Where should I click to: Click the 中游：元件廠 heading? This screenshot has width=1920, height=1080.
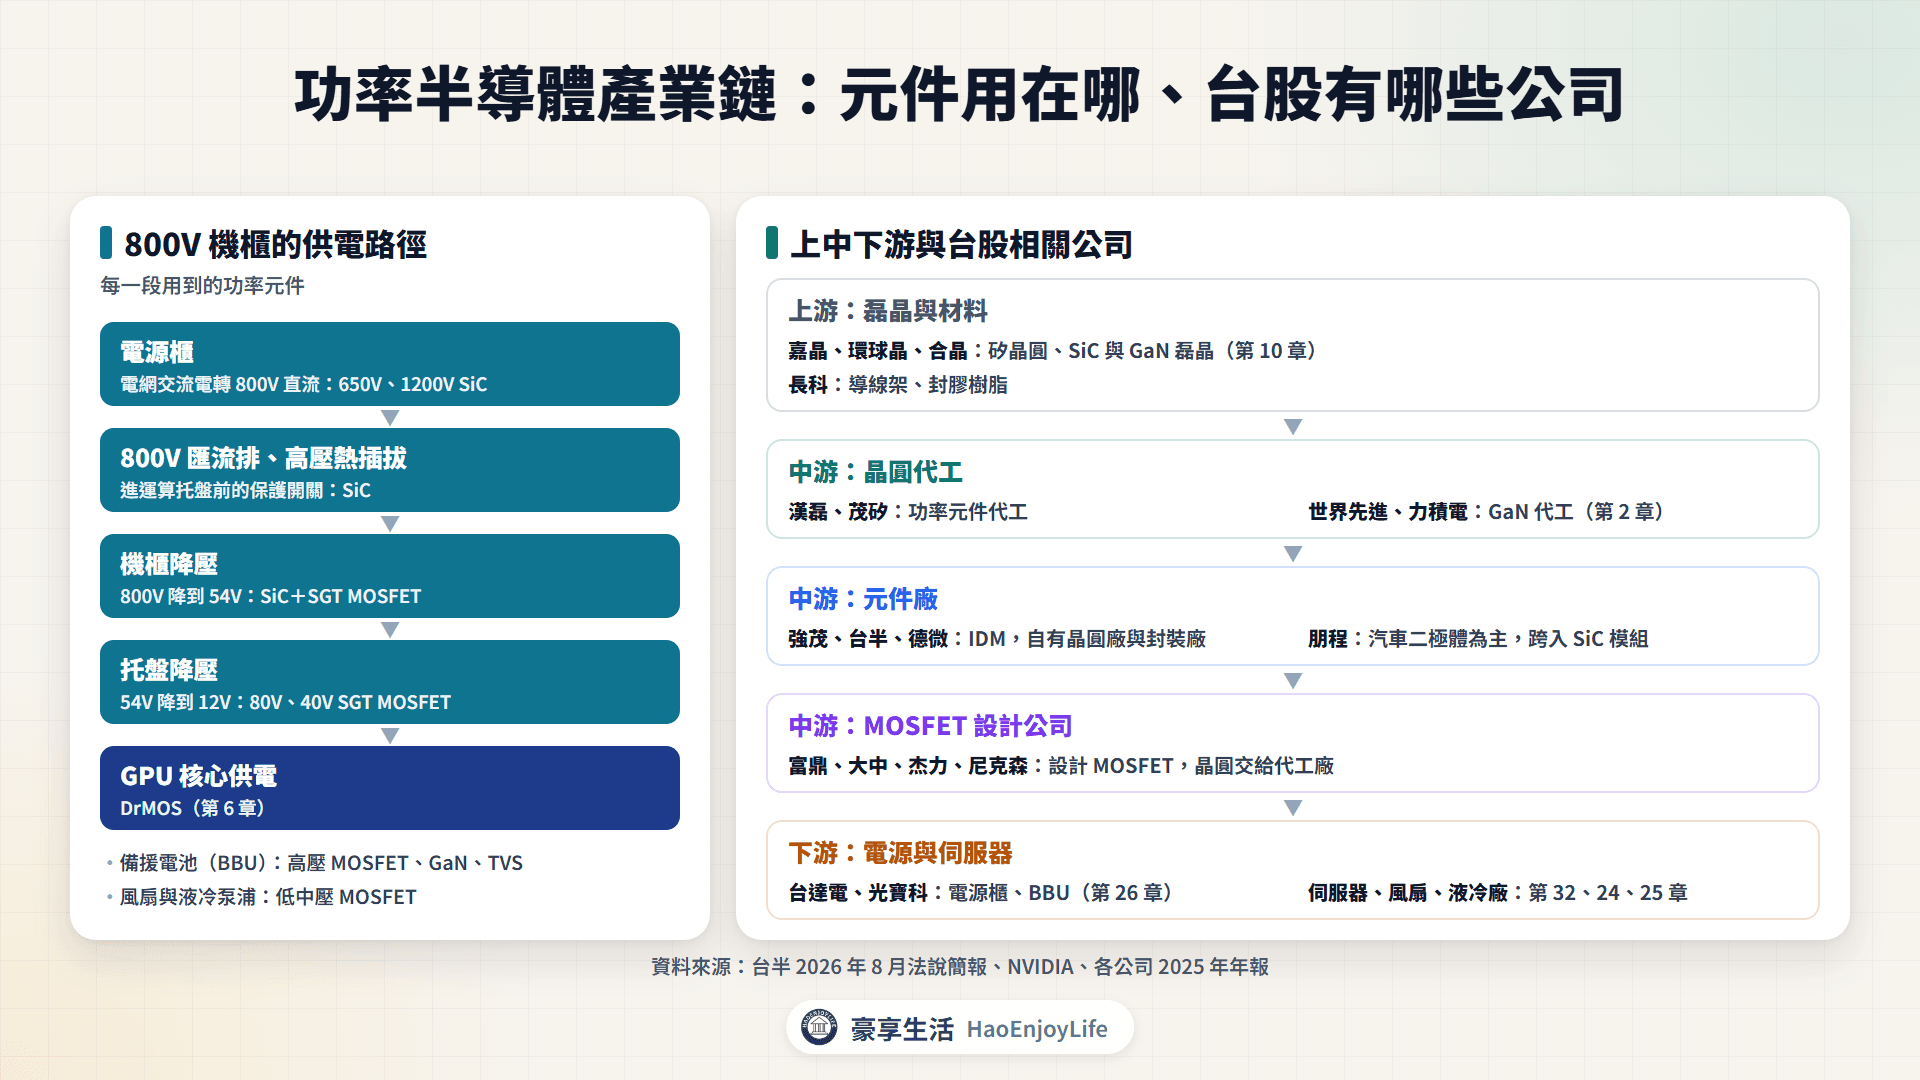click(863, 599)
